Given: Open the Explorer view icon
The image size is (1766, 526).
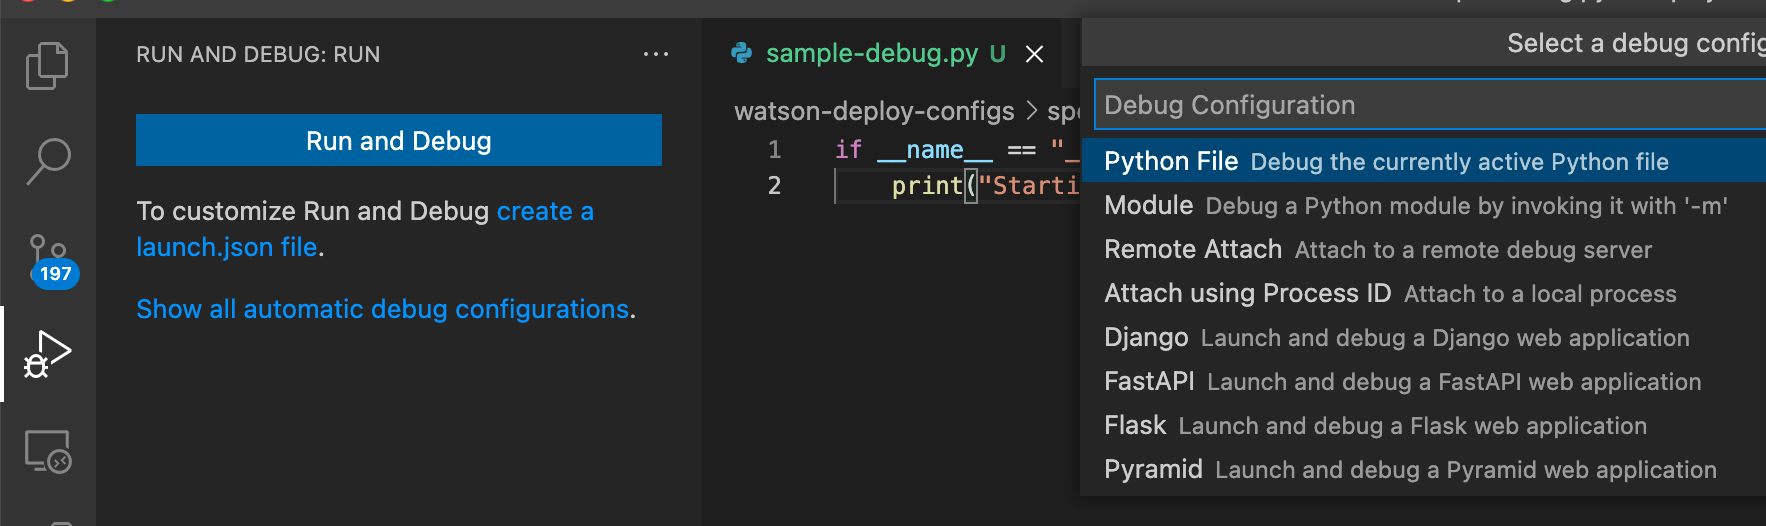Looking at the screenshot, I should 47,66.
